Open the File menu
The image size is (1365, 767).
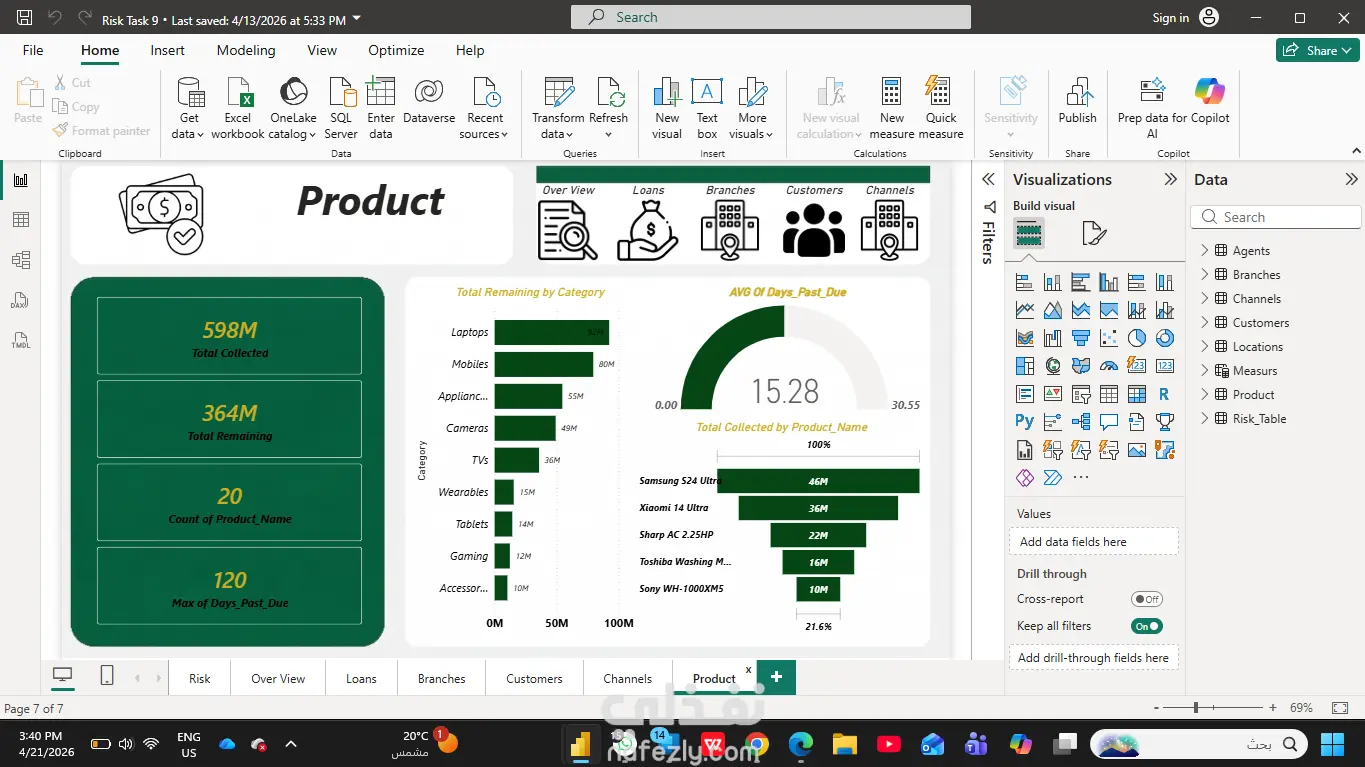click(33, 50)
